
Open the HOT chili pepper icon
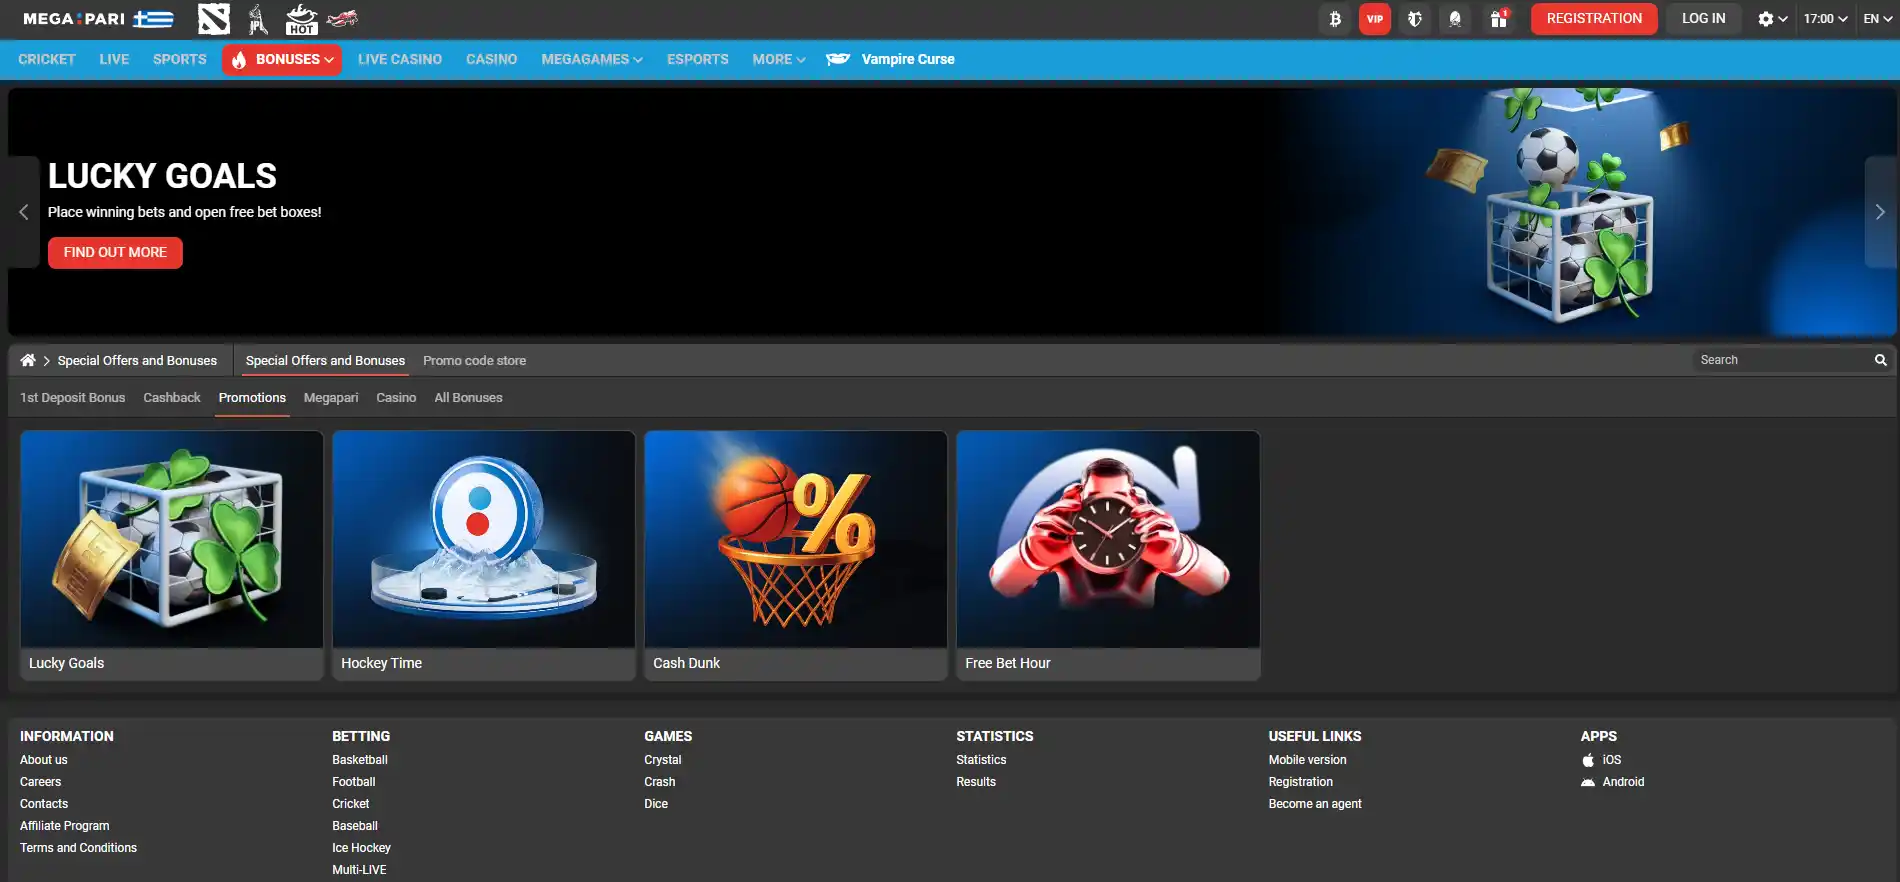pos(301,19)
